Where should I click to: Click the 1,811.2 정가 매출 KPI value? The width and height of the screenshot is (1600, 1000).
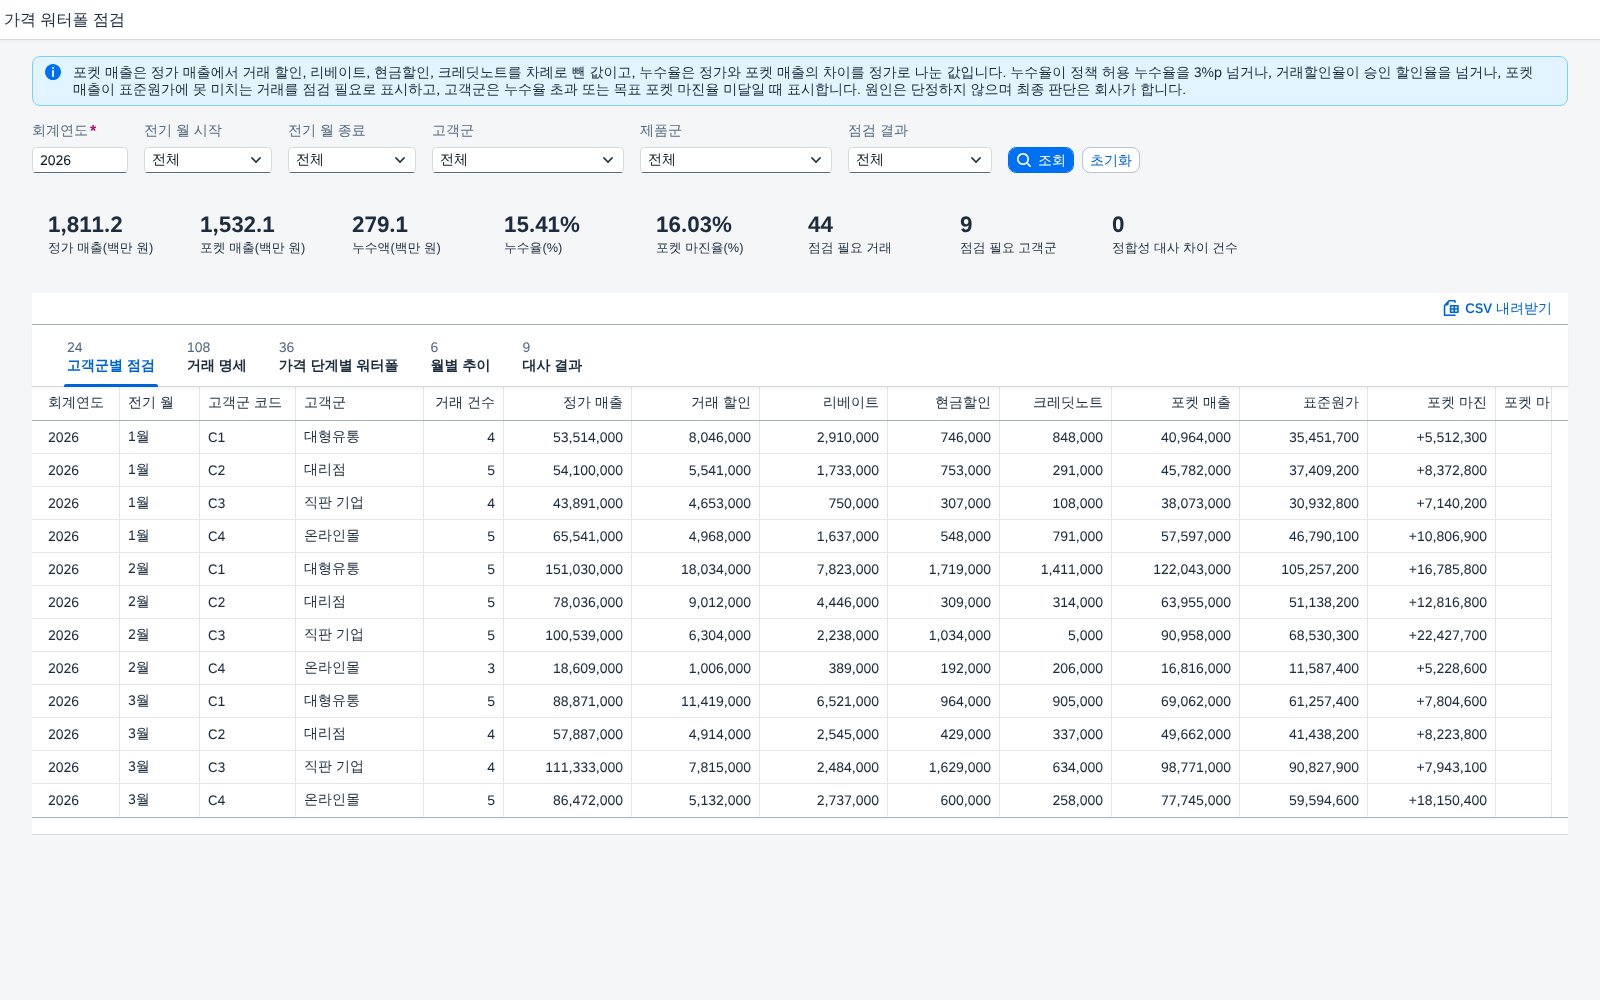(85, 225)
